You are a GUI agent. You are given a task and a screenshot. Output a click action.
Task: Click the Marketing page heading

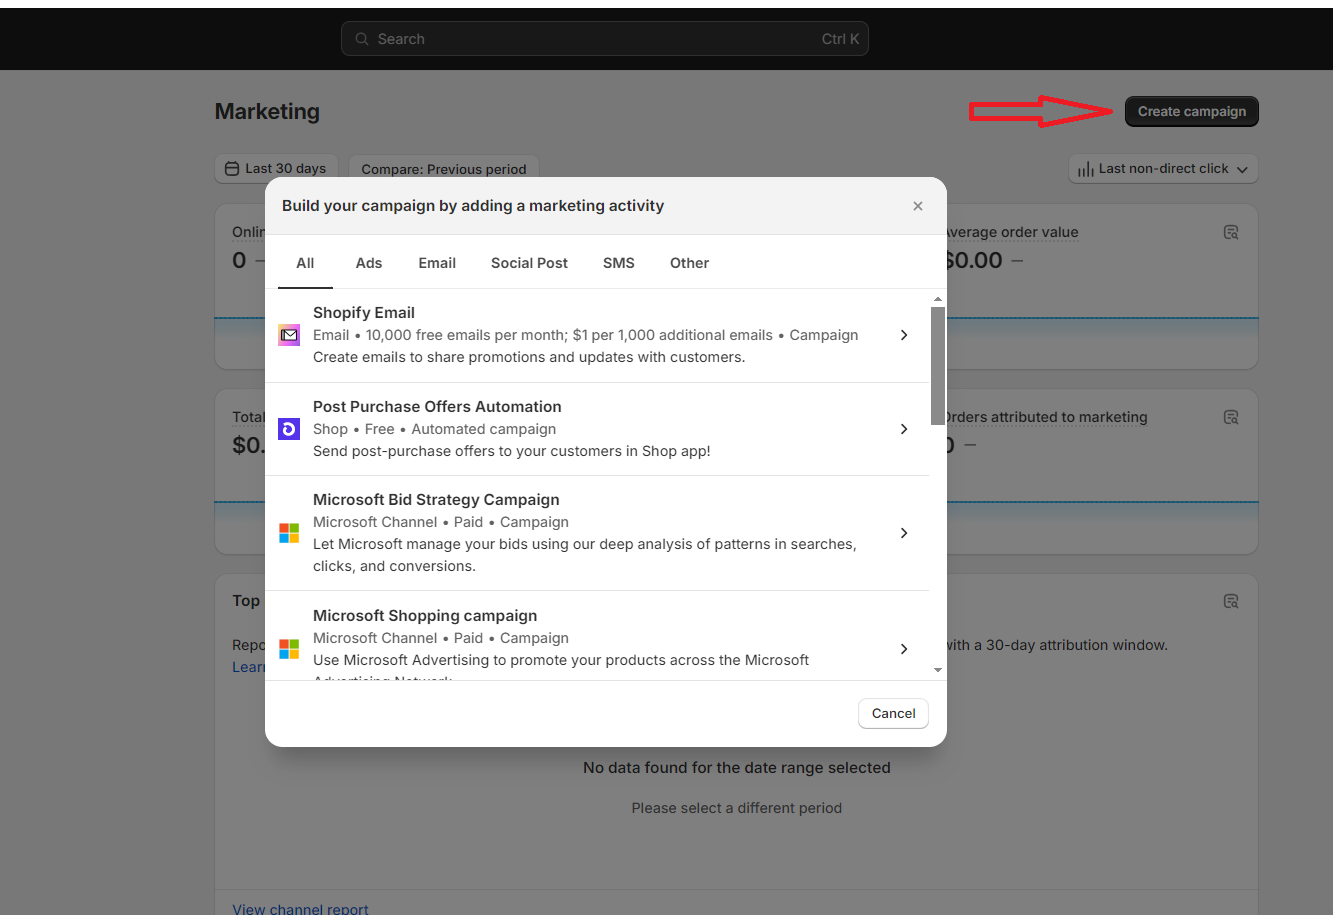tap(267, 112)
